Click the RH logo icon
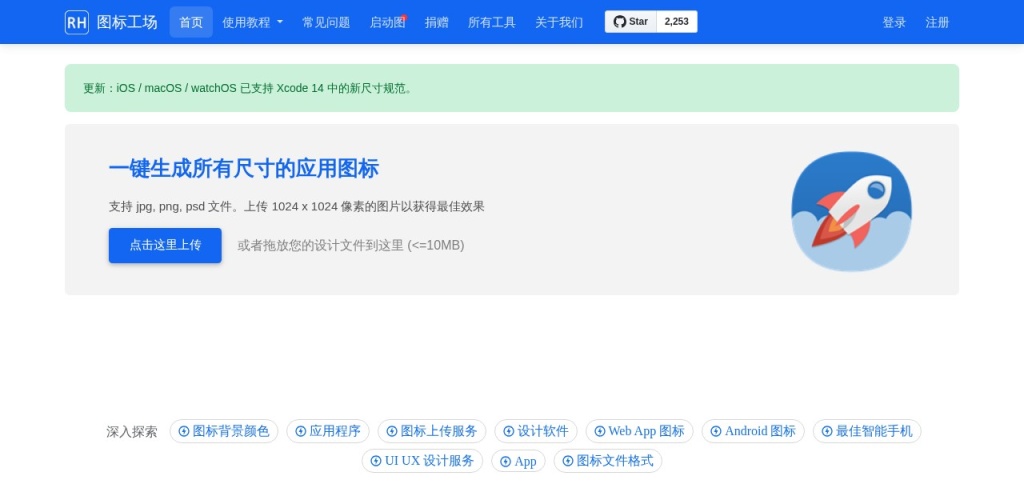Viewport: 1024px width, 500px height. pos(77,22)
